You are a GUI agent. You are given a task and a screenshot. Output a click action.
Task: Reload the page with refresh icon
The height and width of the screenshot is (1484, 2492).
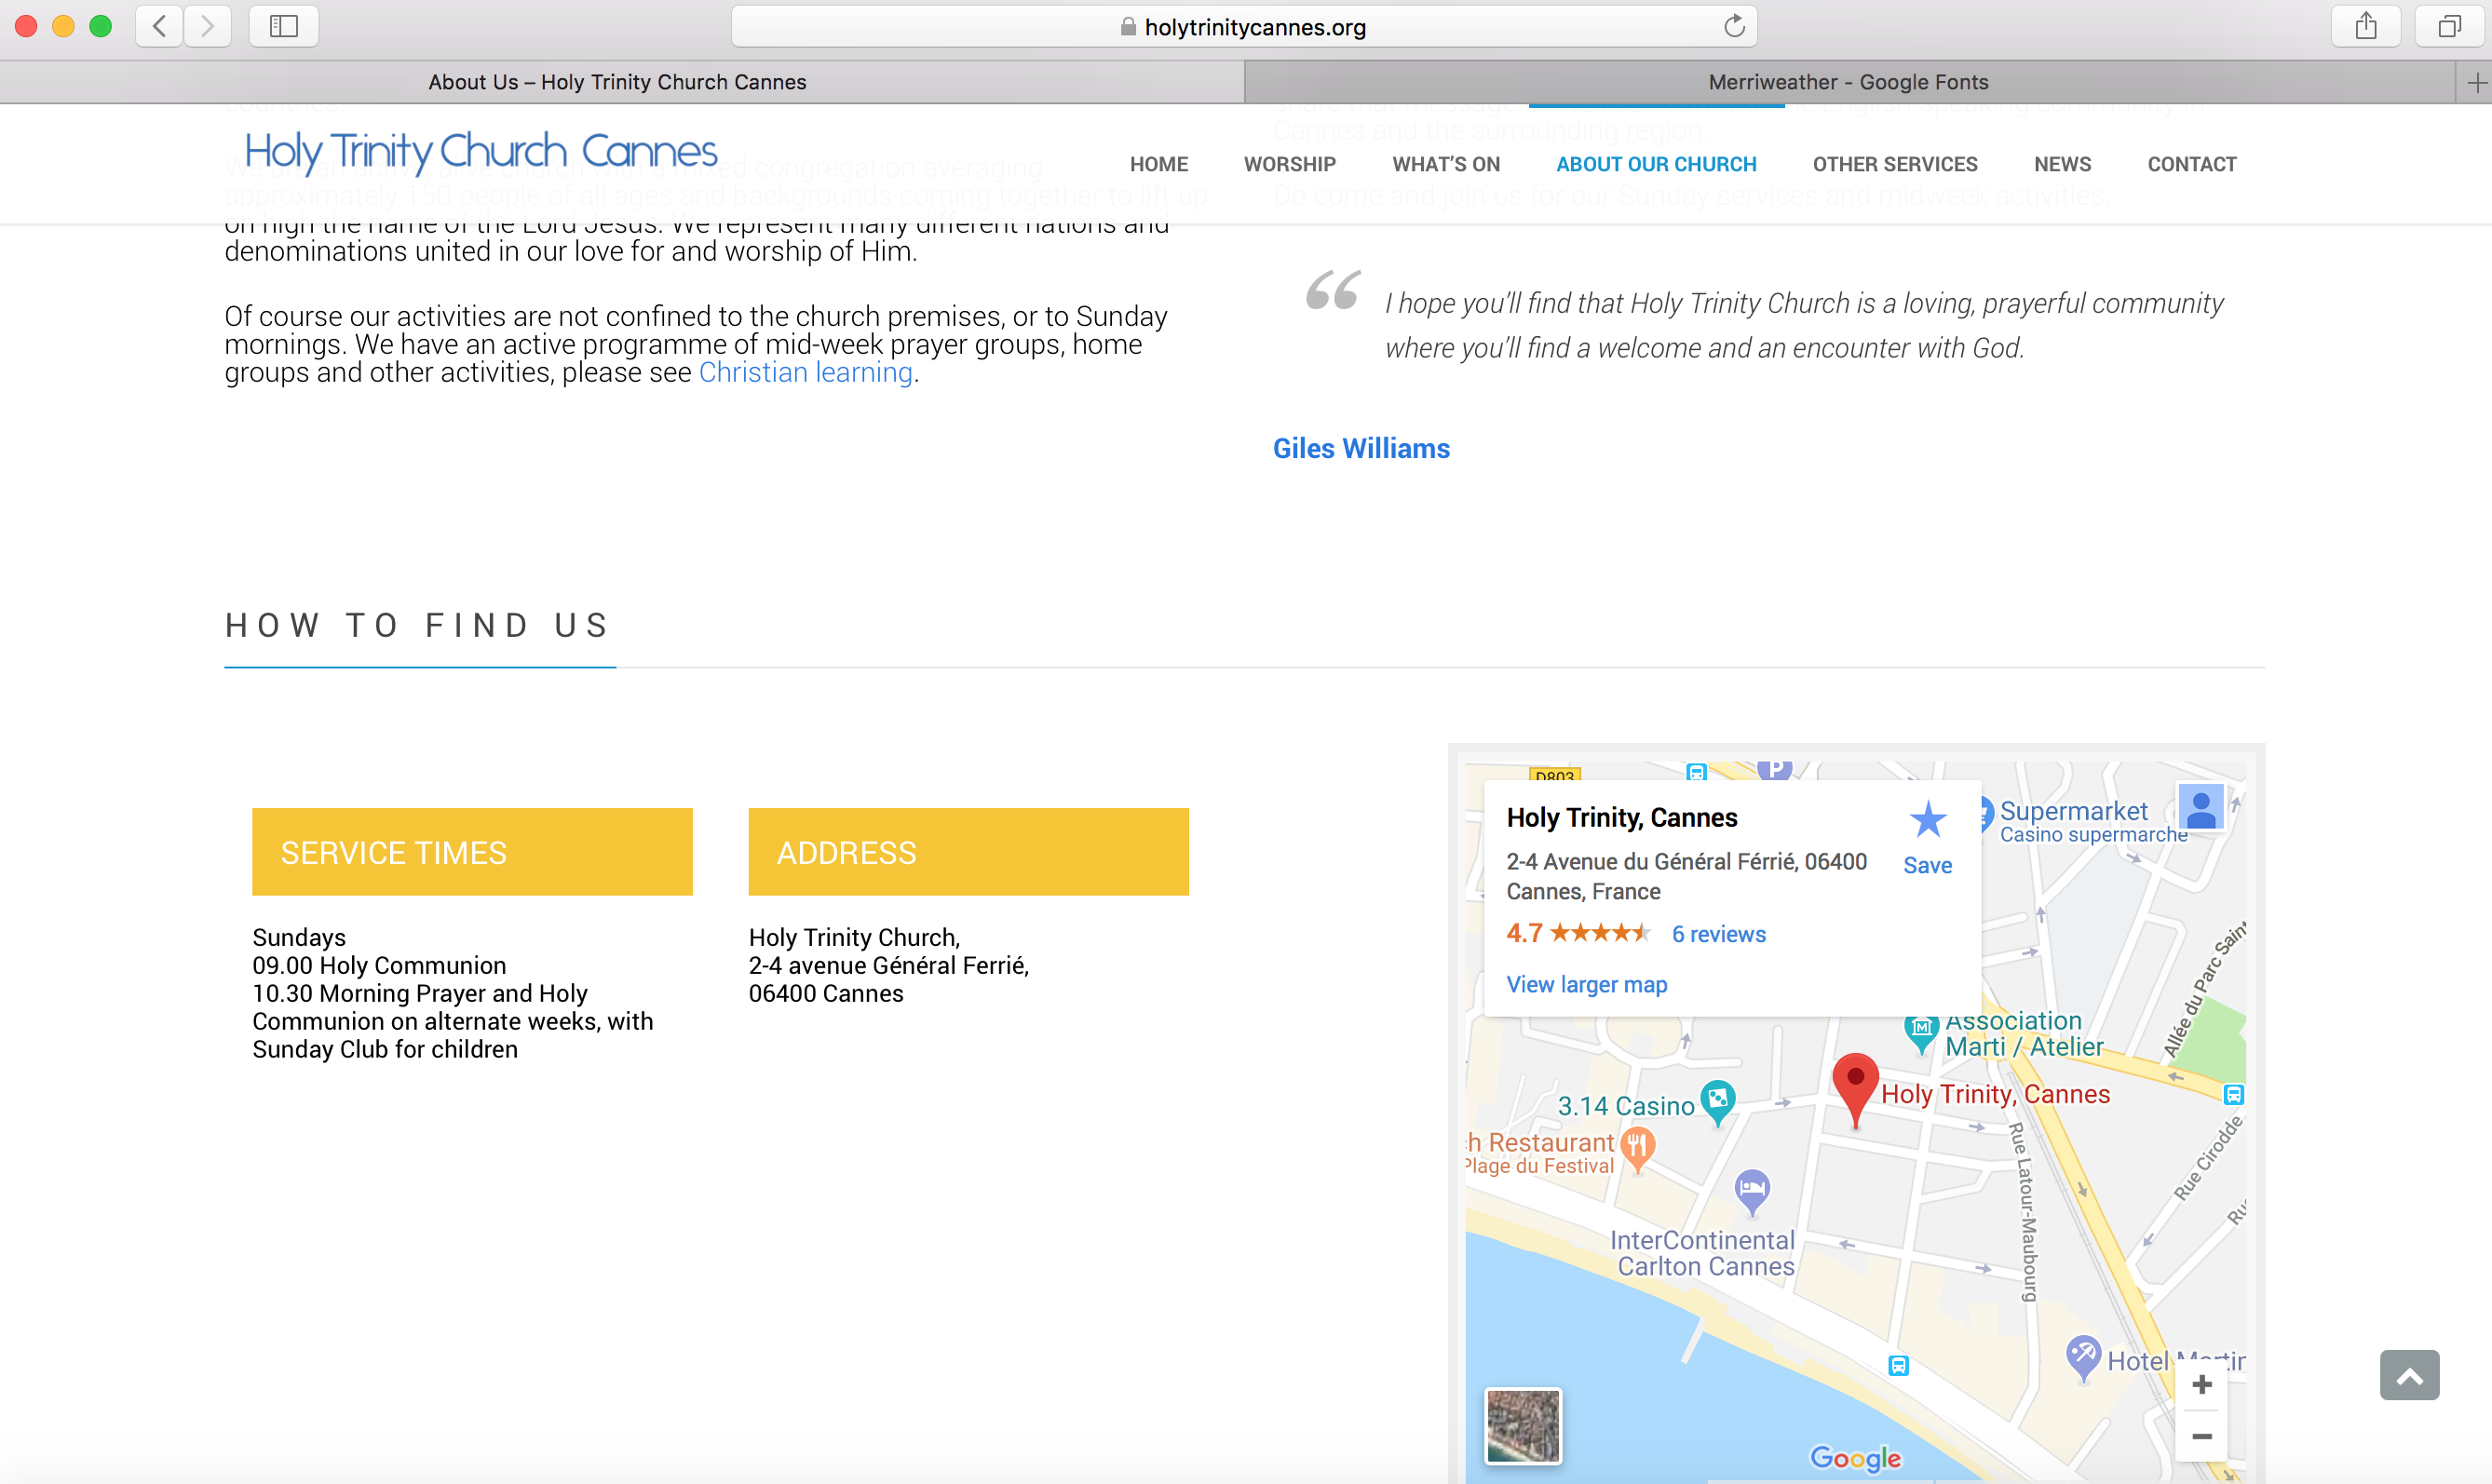1734,26
